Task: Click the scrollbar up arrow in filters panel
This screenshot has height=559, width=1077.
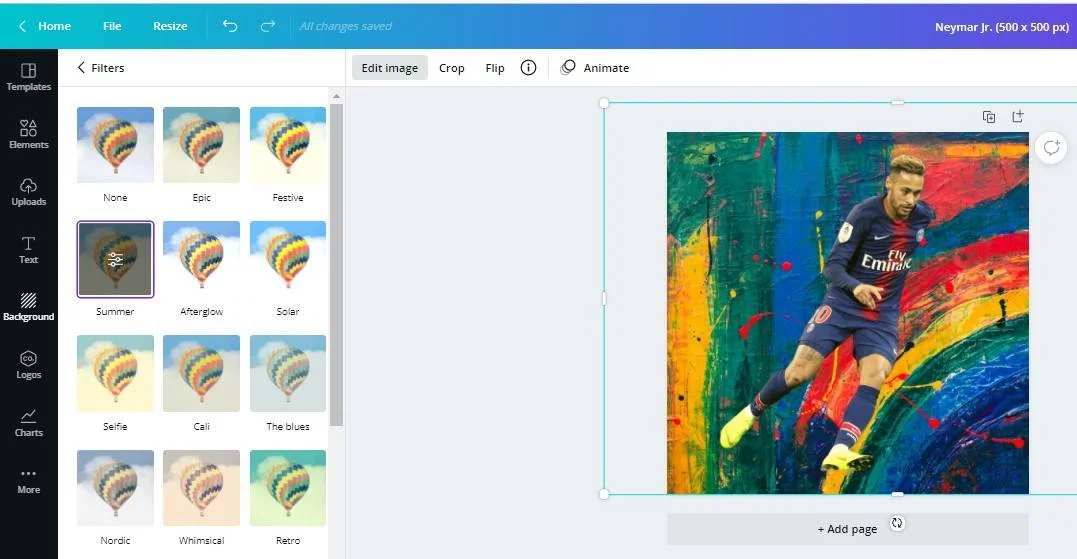Action: pyautogui.click(x=336, y=96)
